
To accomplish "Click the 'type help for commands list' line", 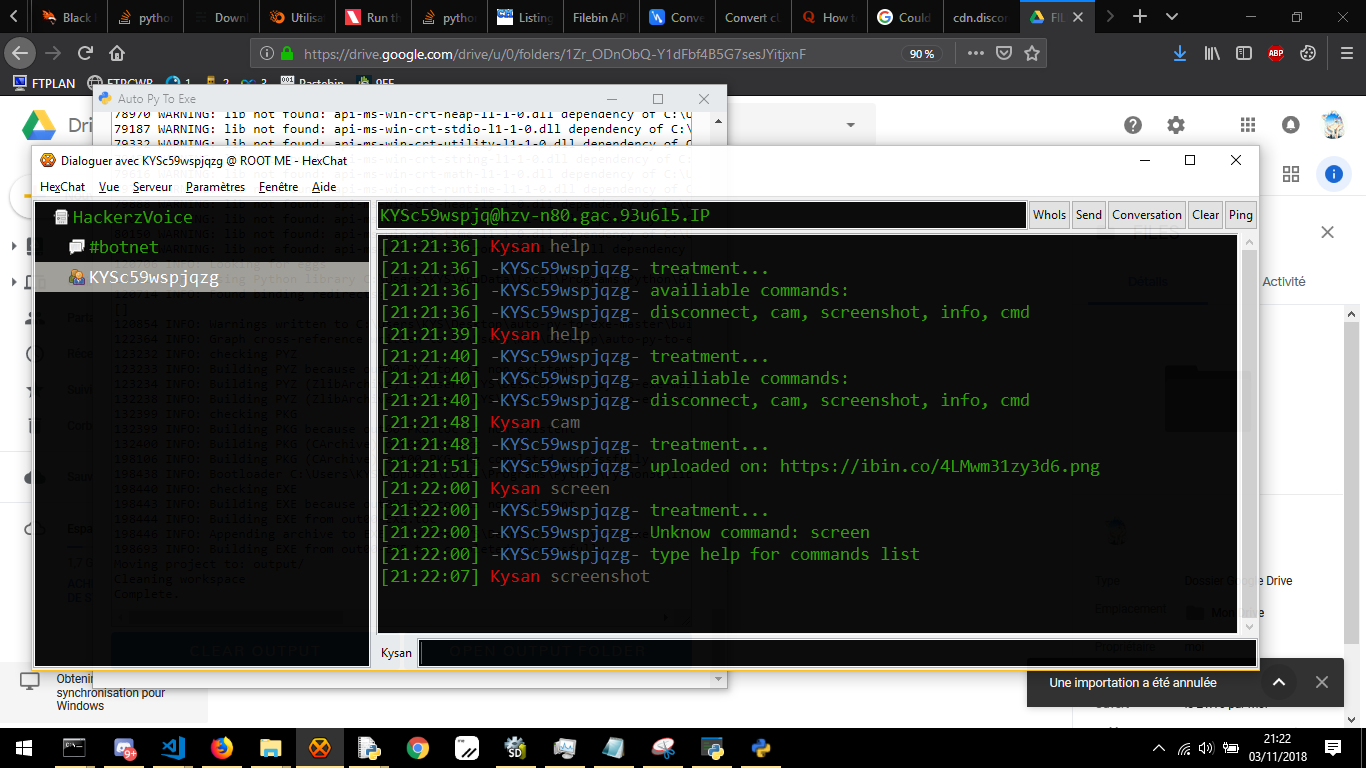I will (785, 554).
